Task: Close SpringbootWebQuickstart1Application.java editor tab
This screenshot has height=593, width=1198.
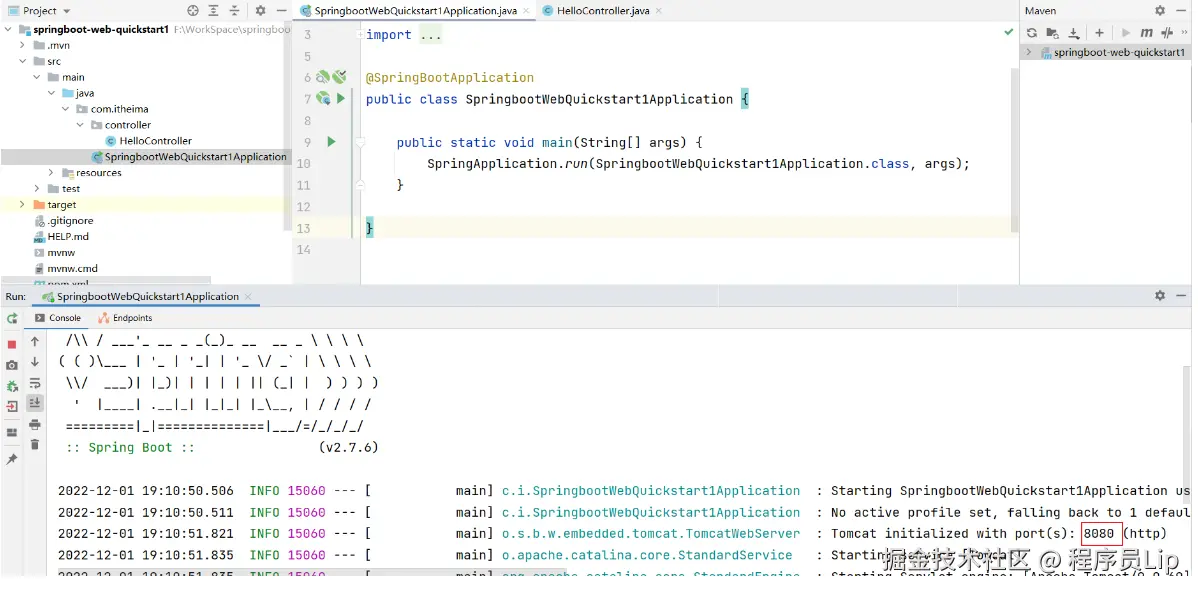Action: pyautogui.click(x=524, y=11)
